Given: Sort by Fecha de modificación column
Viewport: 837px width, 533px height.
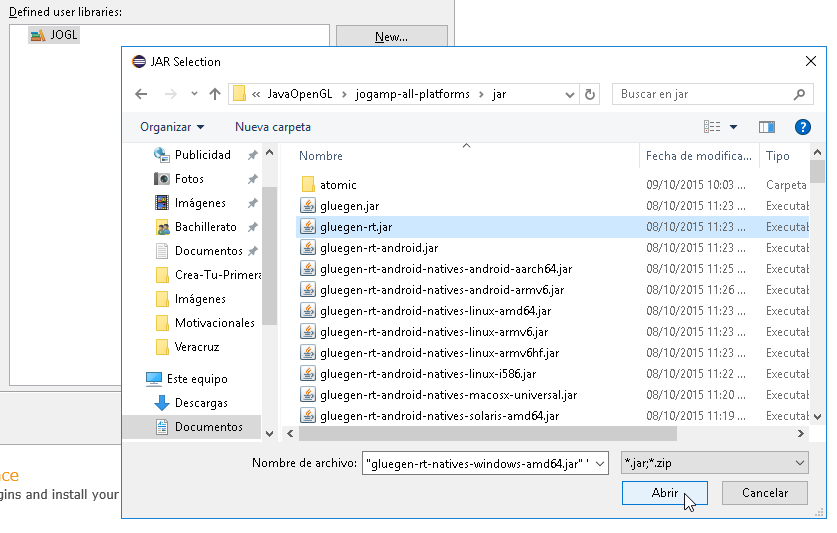Looking at the screenshot, I should [699, 156].
